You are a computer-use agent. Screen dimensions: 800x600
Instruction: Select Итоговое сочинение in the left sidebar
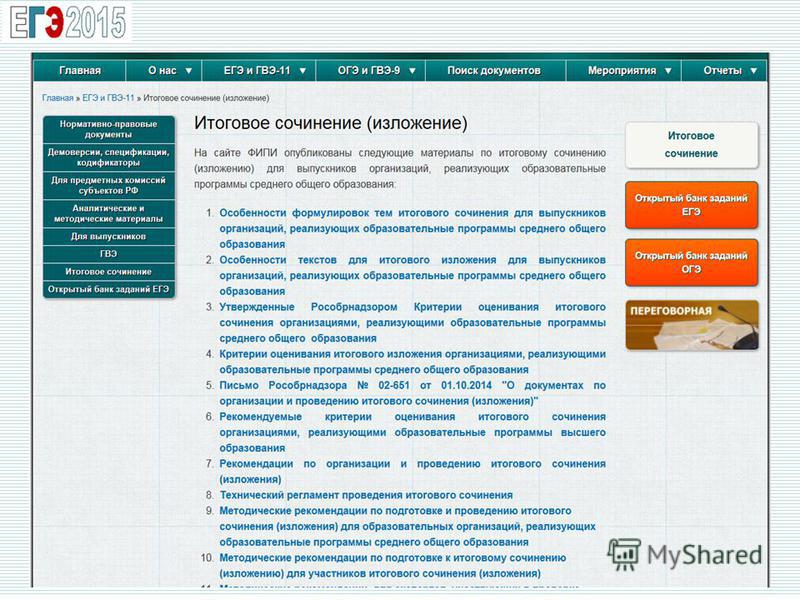pos(109,271)
